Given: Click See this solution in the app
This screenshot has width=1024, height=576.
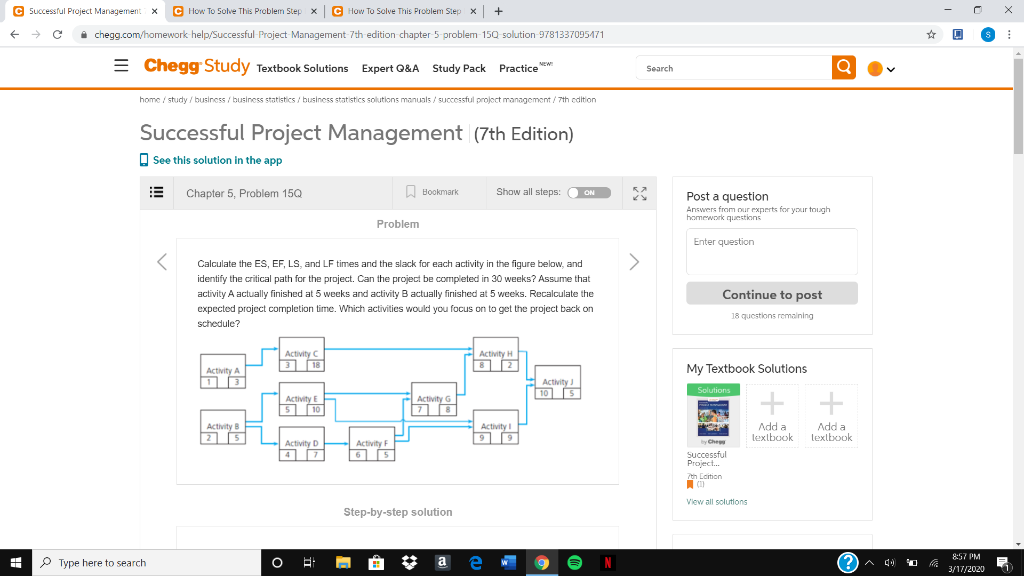Looking at the screenshot, I should [x=211, y=160].
